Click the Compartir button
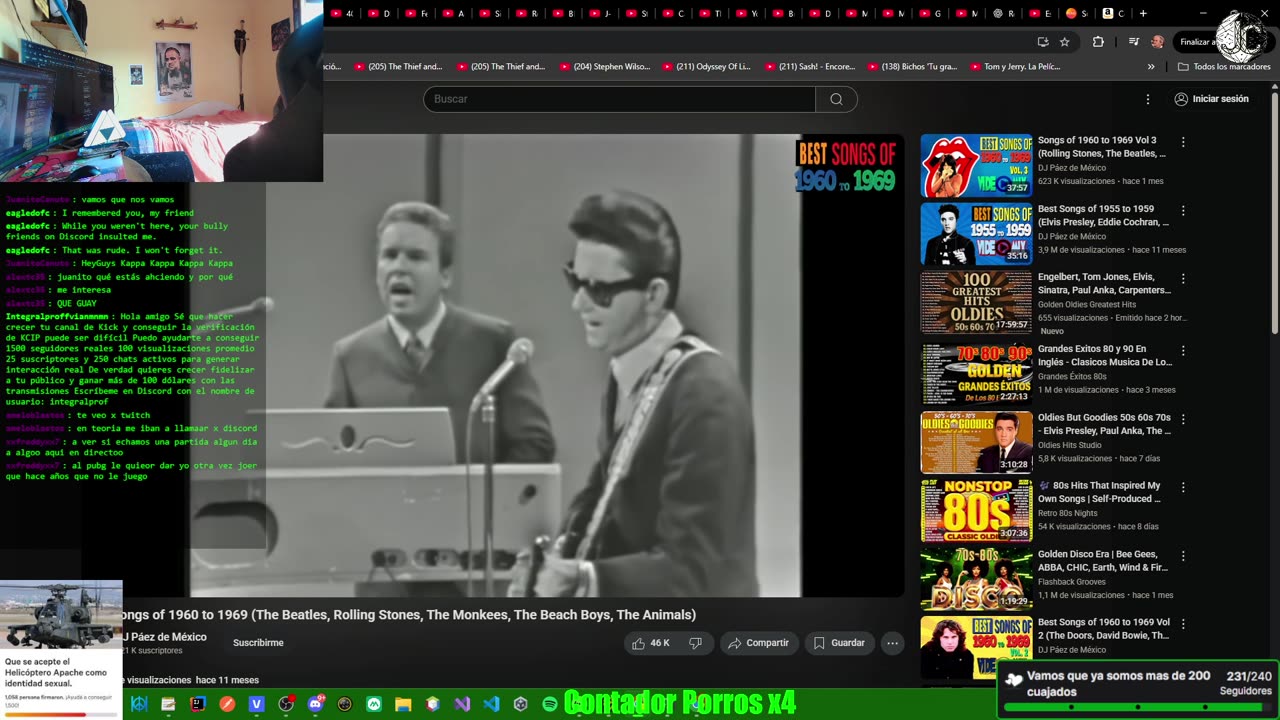Screen dimensions: 1280x720 [x=758, y=643]
